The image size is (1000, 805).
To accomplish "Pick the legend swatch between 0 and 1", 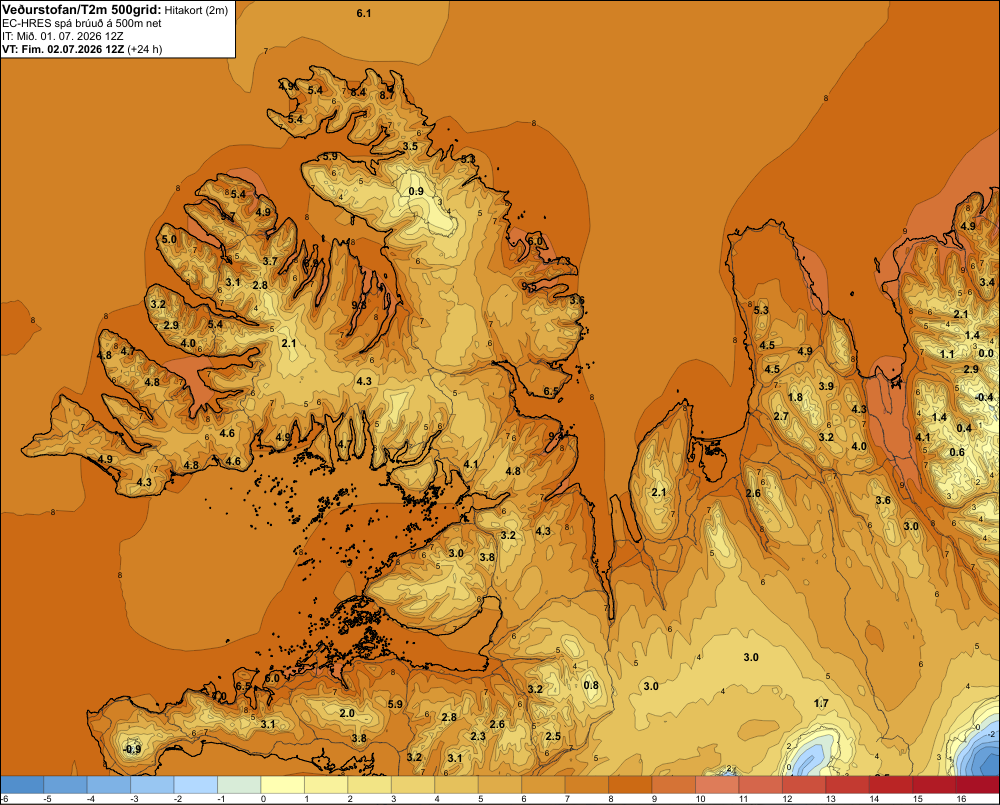I will pyautogui.click(x=283, y=785).
